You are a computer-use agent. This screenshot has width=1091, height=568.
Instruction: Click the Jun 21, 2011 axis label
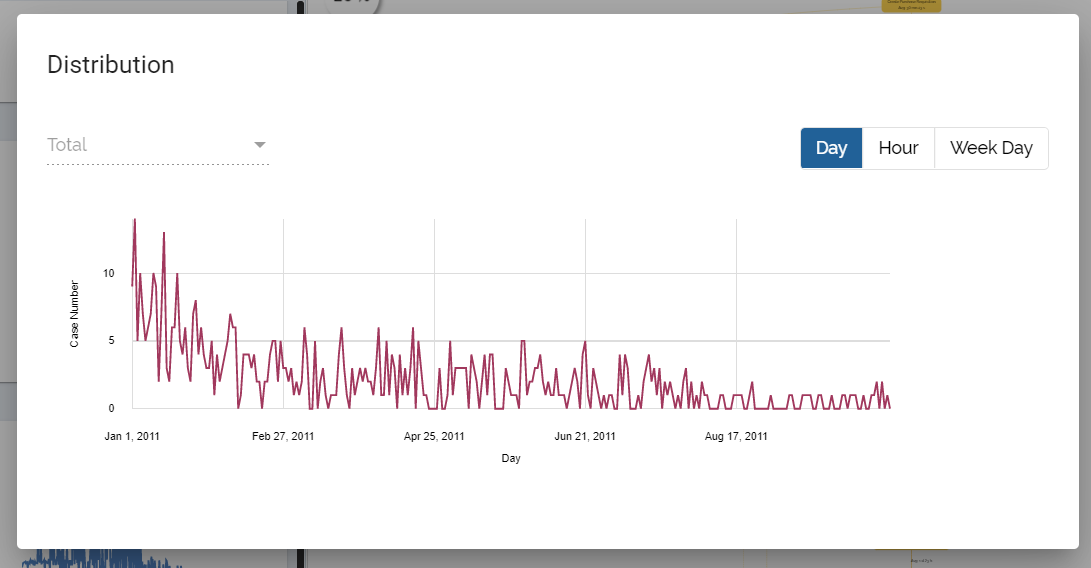pos(585,436)
